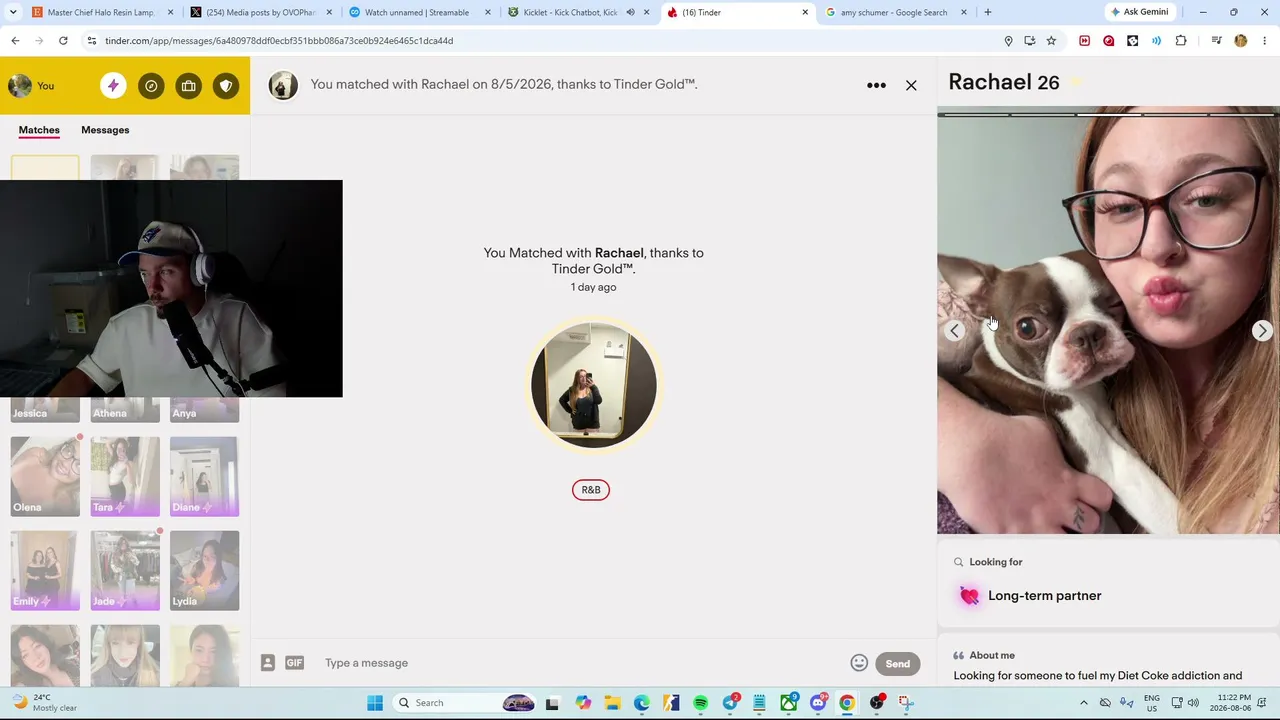Open File Explorer from the taskbar
Viewport: 1280px width, 720px height.
pos(612,703)
